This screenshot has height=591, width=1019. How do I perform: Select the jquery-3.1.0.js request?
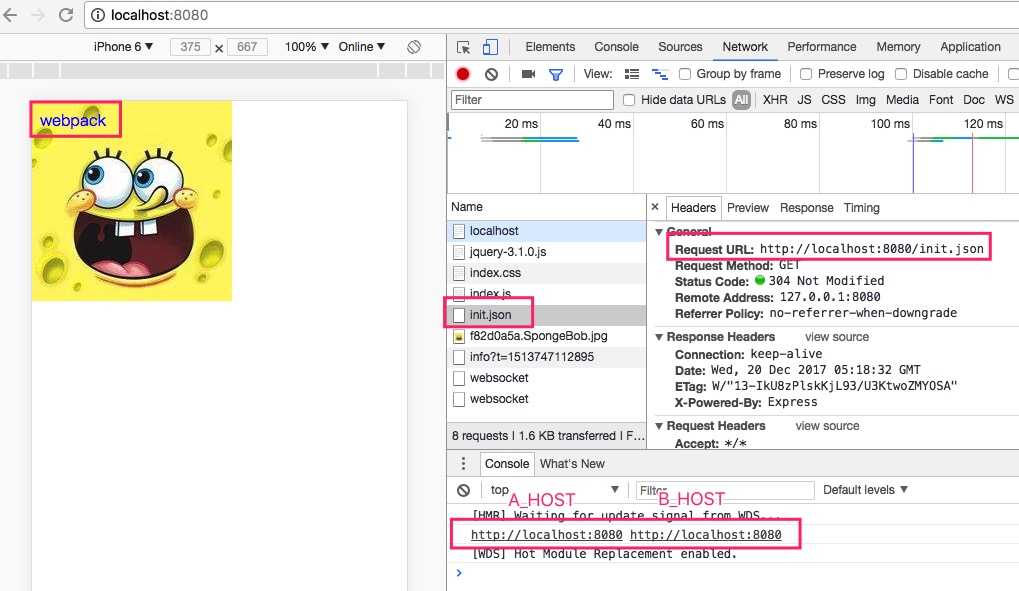tap(546, 252)
